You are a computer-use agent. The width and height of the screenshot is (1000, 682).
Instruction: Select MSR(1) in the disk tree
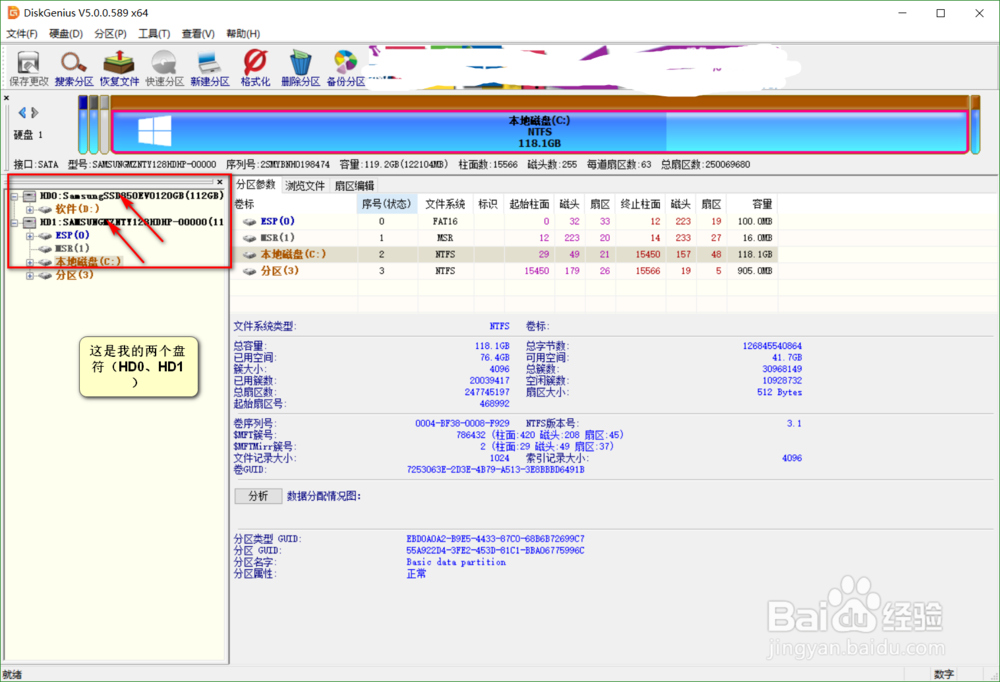(x=72, y=248)
